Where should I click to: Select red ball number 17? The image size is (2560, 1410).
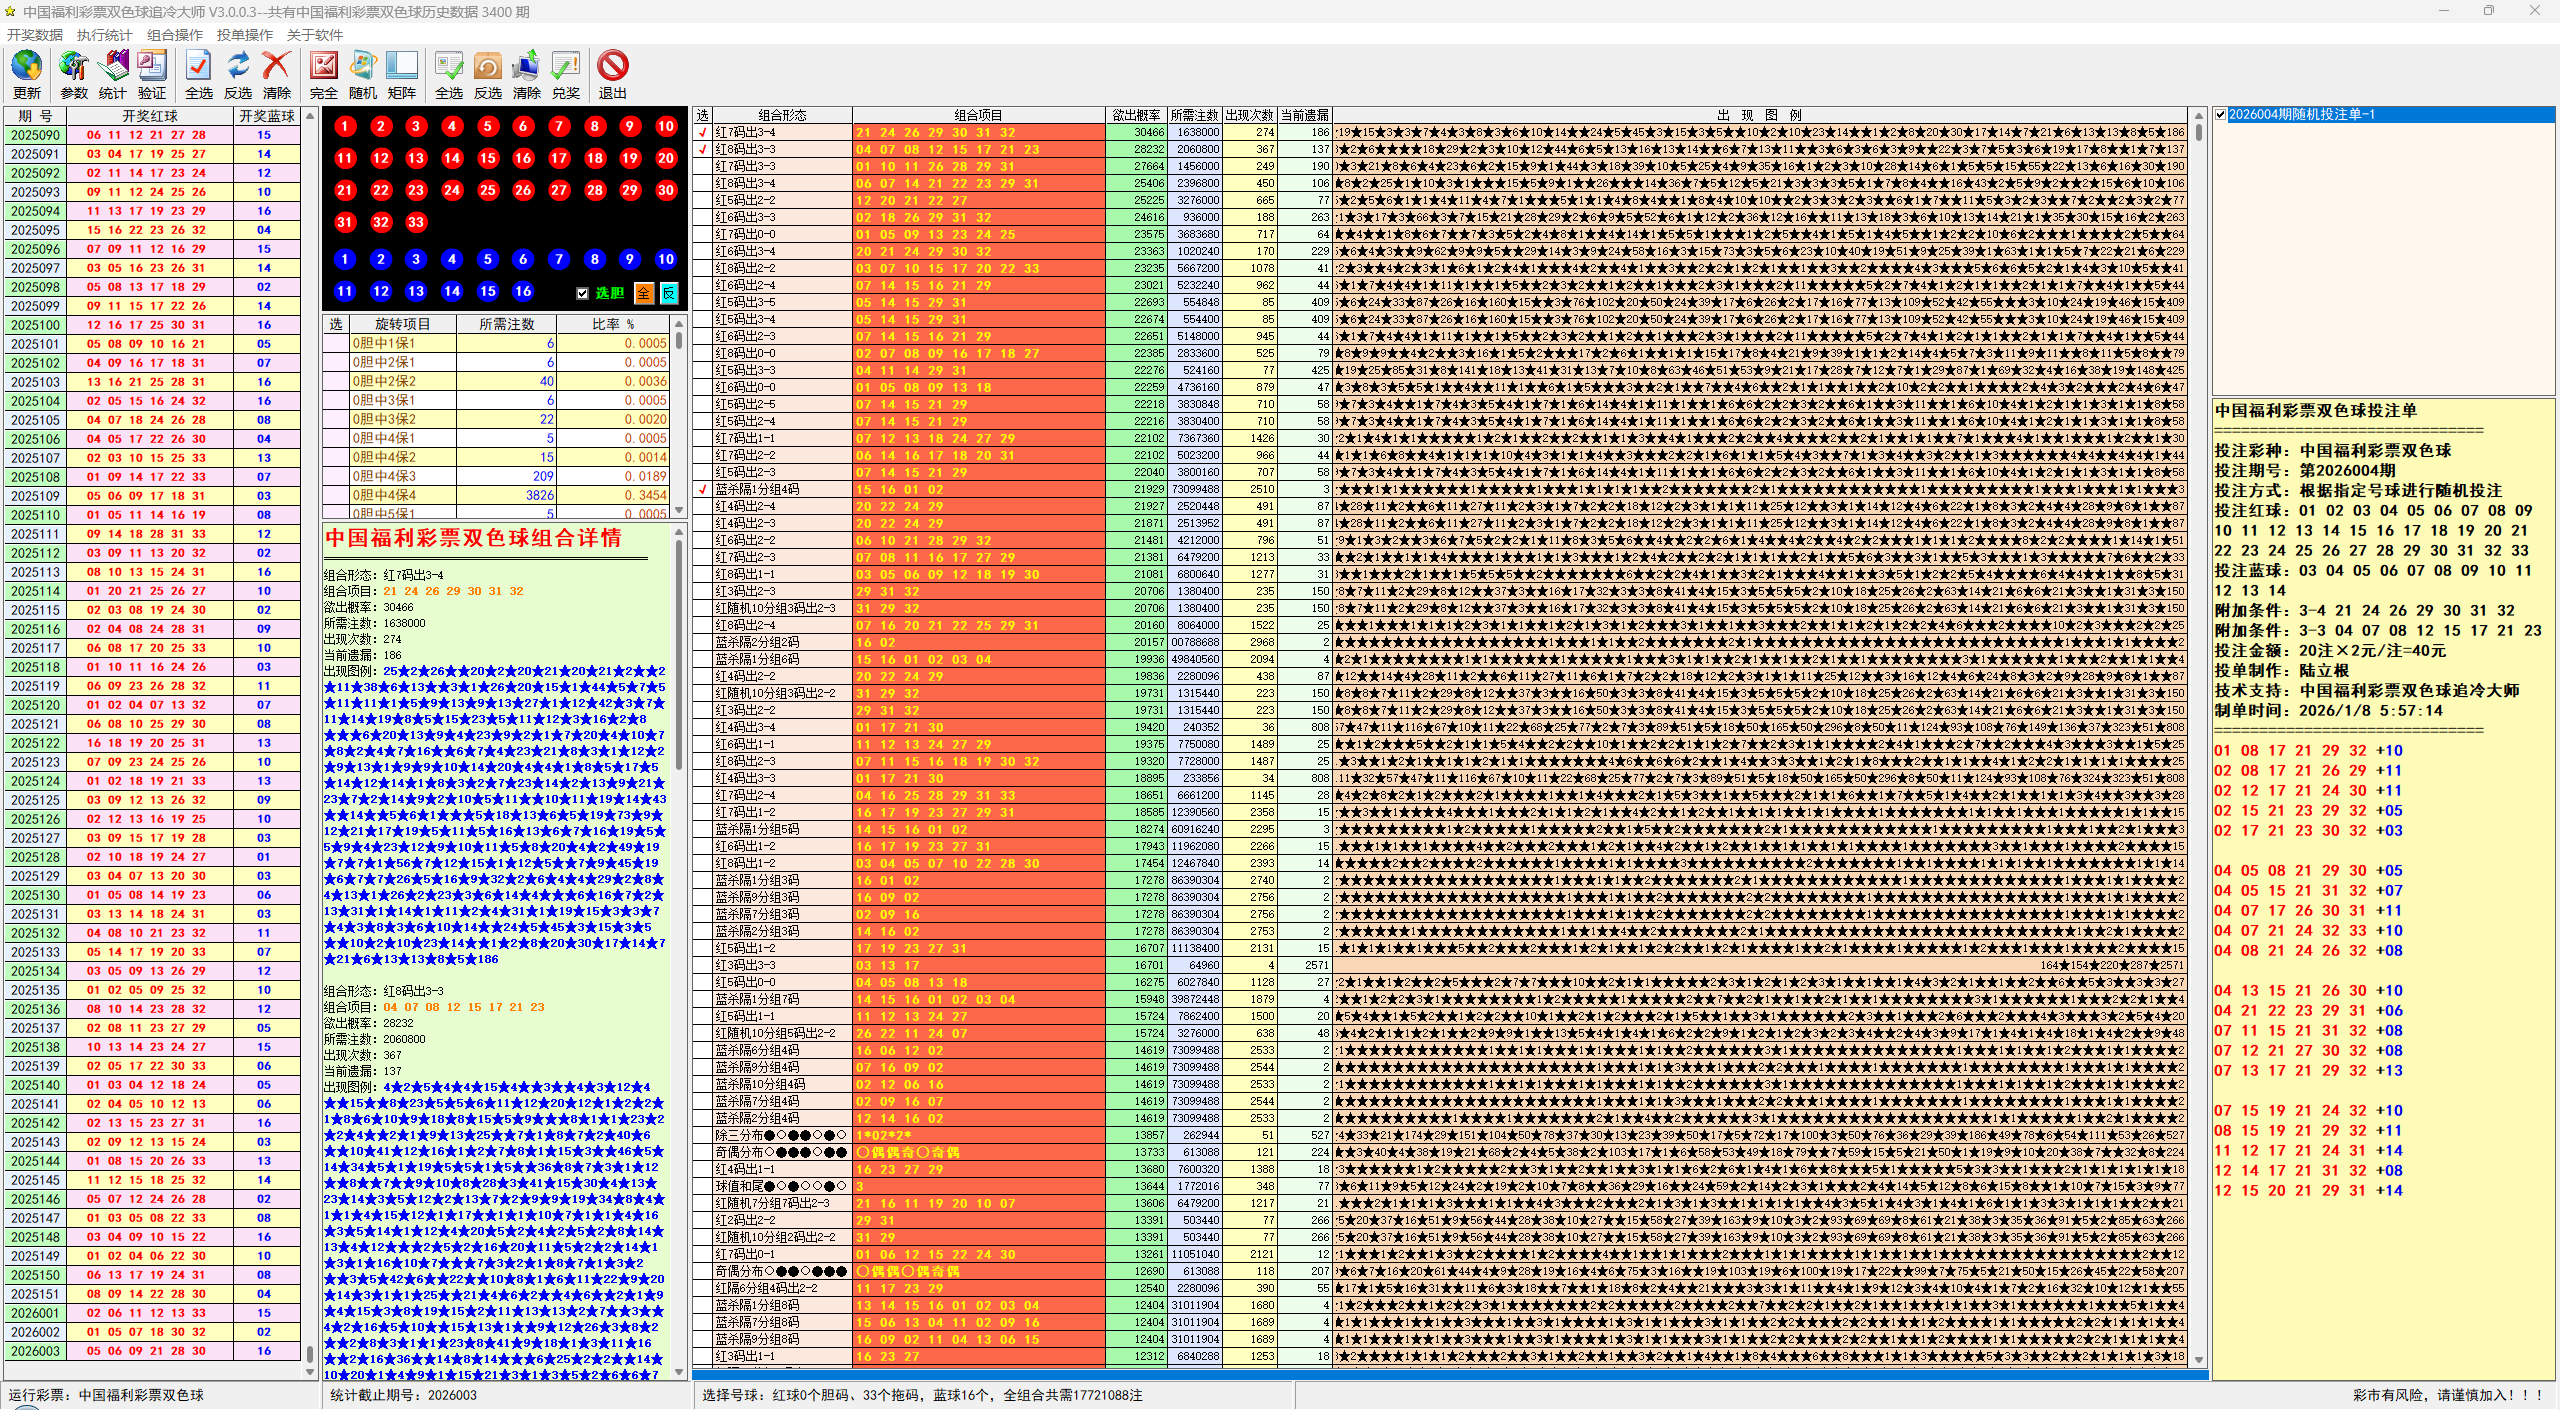tap(559, 158)
